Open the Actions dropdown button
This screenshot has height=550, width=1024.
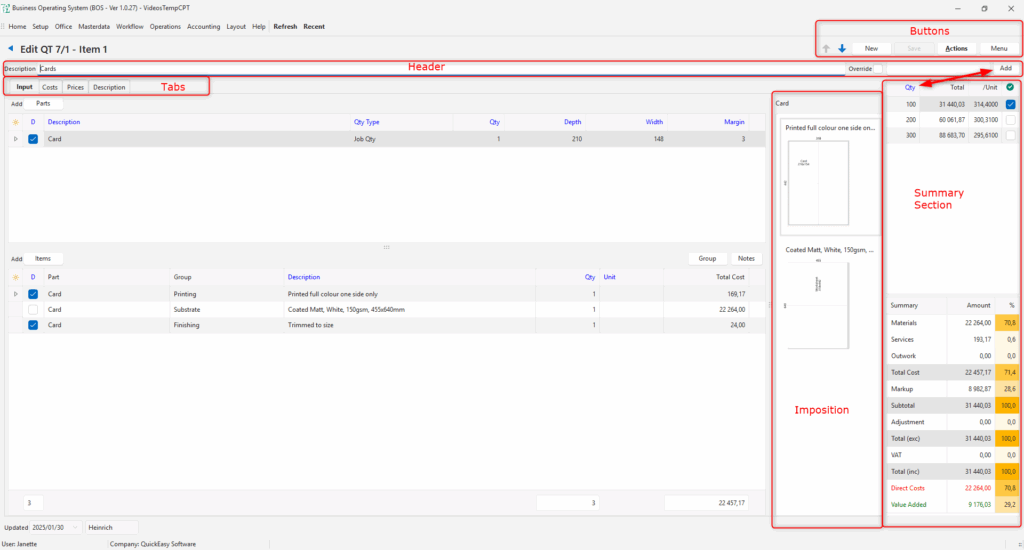(x=956, y=48)
